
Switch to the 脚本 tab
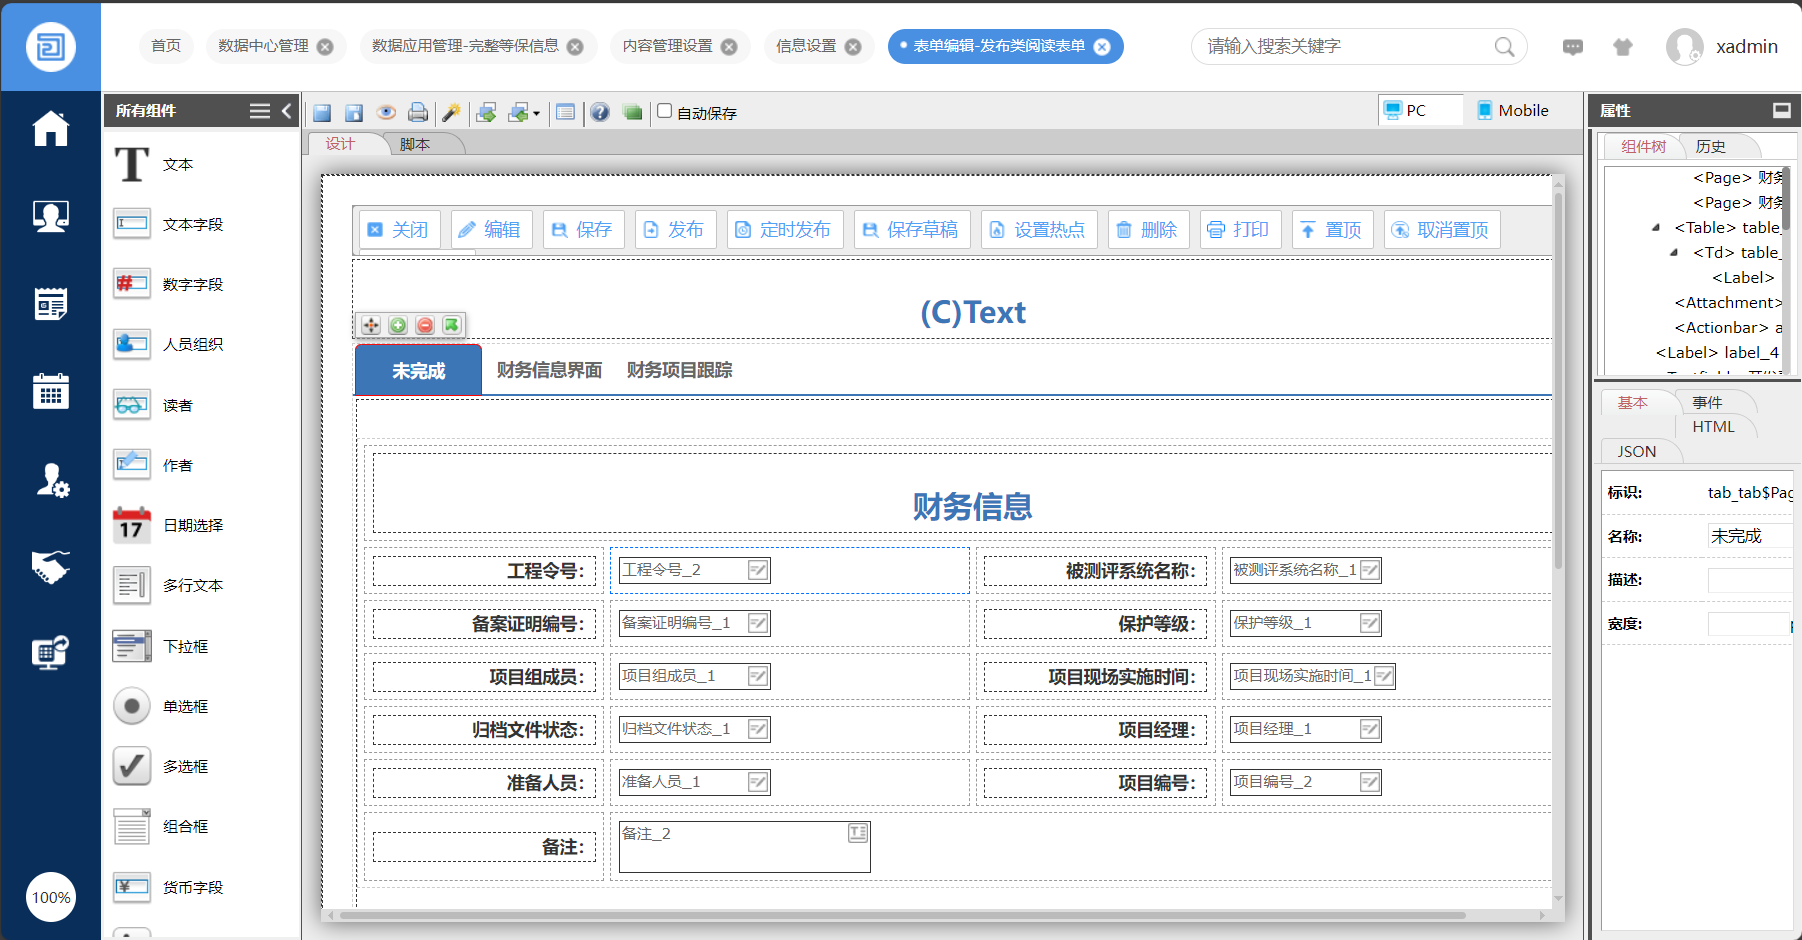[x=415, y=144]
